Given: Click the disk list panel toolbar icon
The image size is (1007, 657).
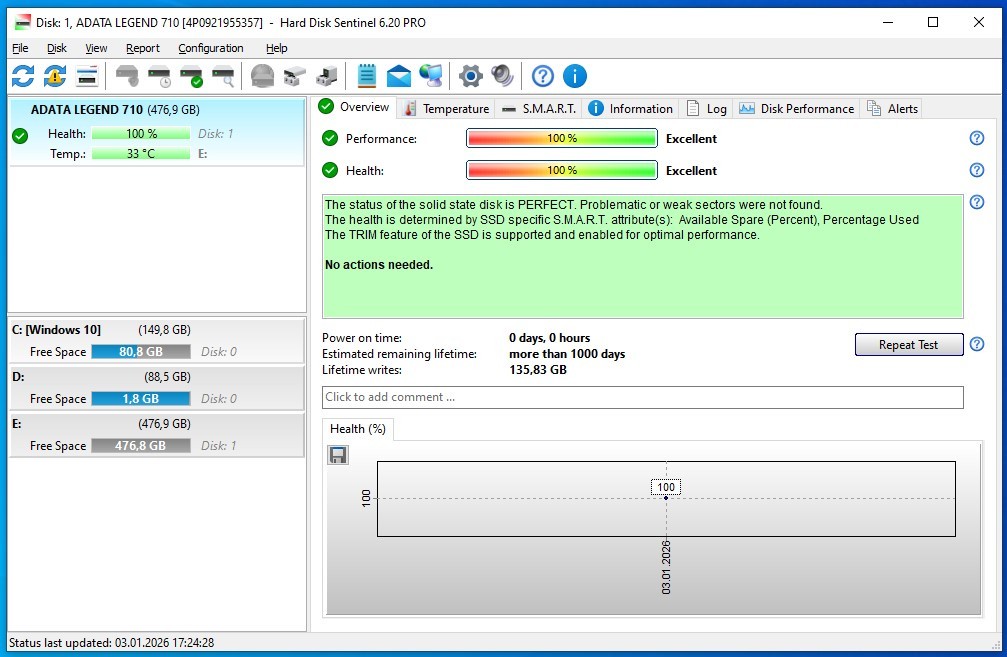Looking at the screenshot, I should click(x=87, y=76).
